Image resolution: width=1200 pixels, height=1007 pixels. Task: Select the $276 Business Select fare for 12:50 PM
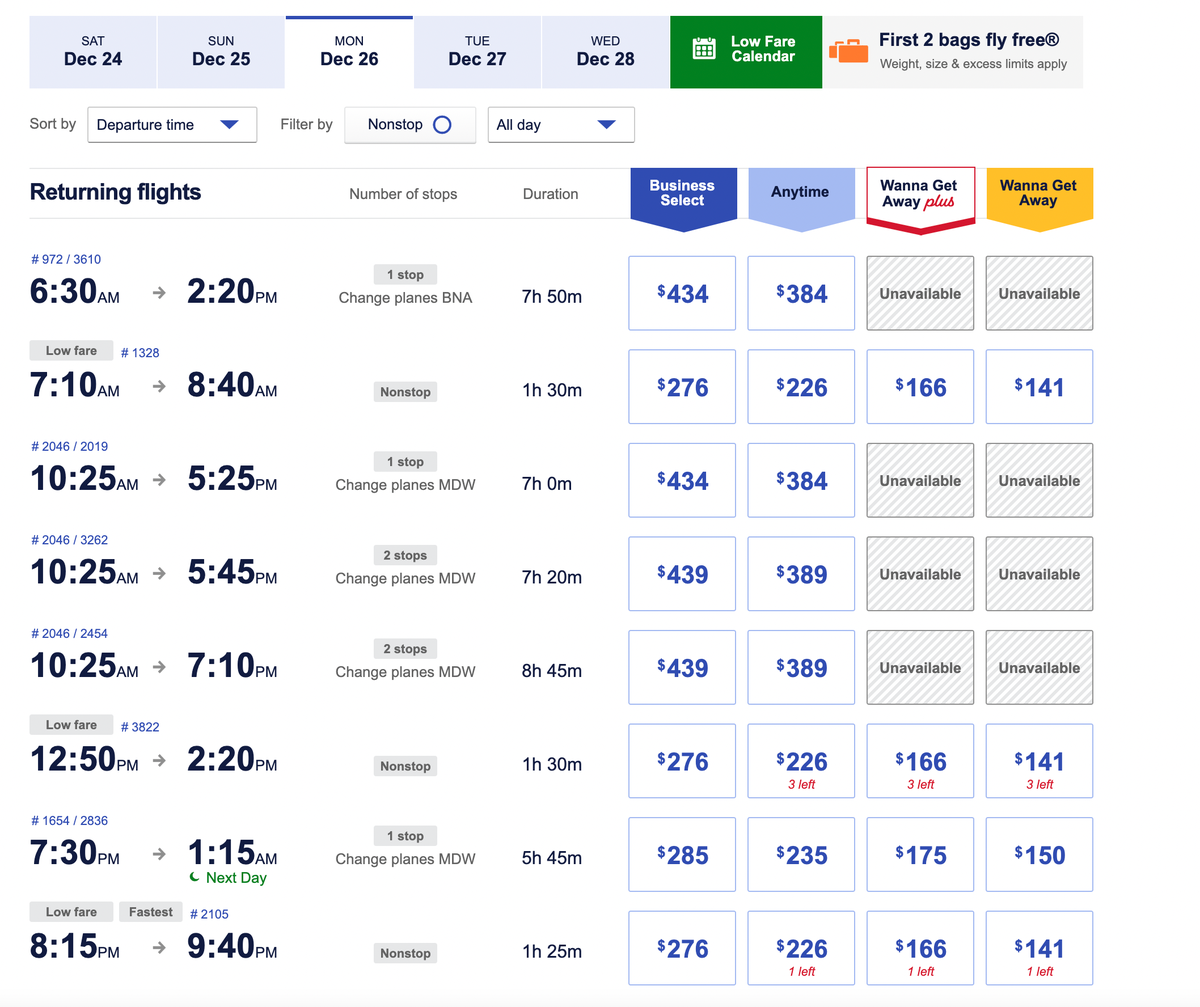point(682,761)
